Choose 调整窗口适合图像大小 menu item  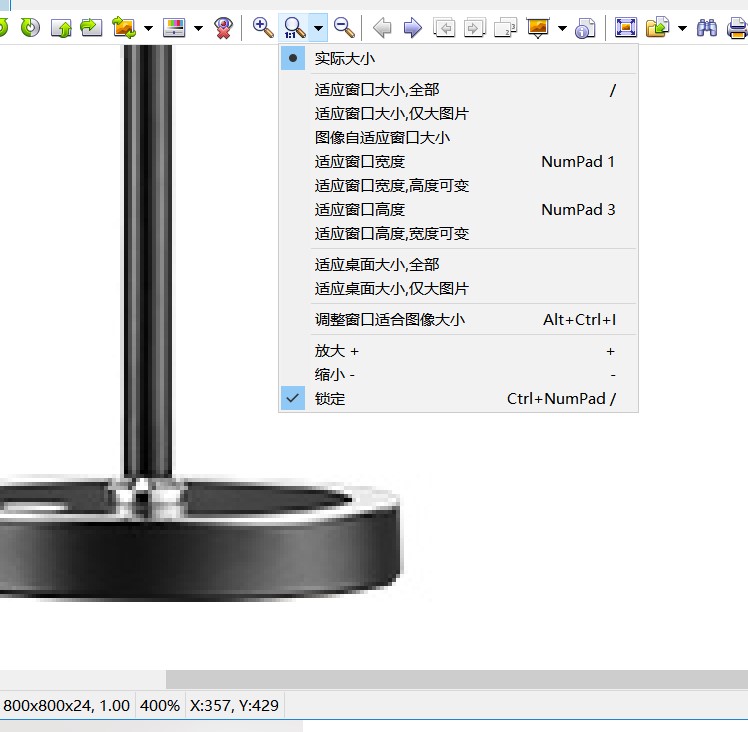[x=458, y=319]
